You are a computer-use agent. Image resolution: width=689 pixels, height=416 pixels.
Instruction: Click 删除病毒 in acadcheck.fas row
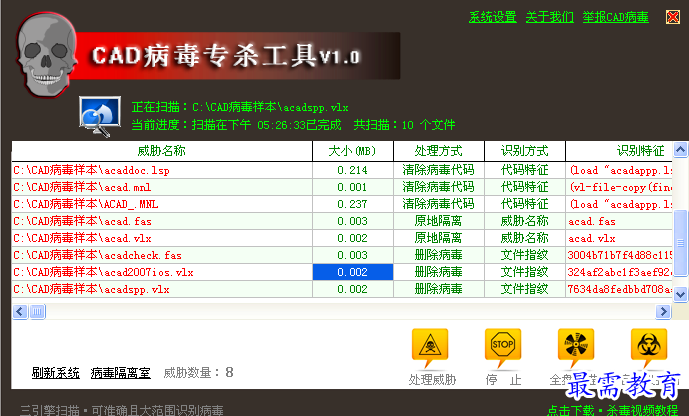click(439, 255)
